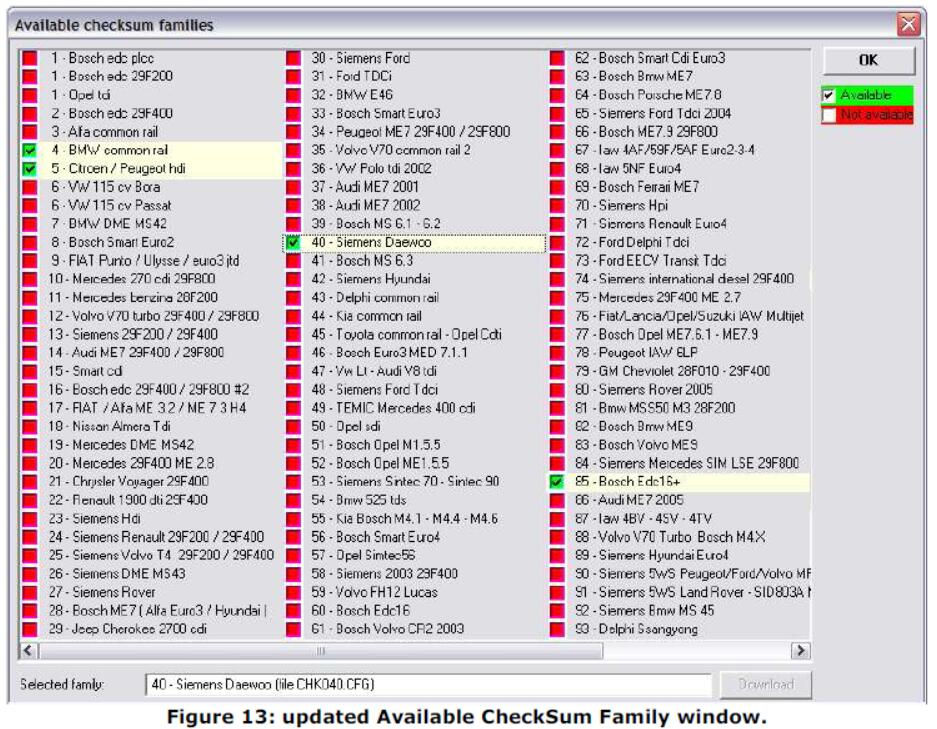This screenshot has width=937, height=729.
Task: Click red status box for 27 - Siemens Rover
Action: point(29,592)
